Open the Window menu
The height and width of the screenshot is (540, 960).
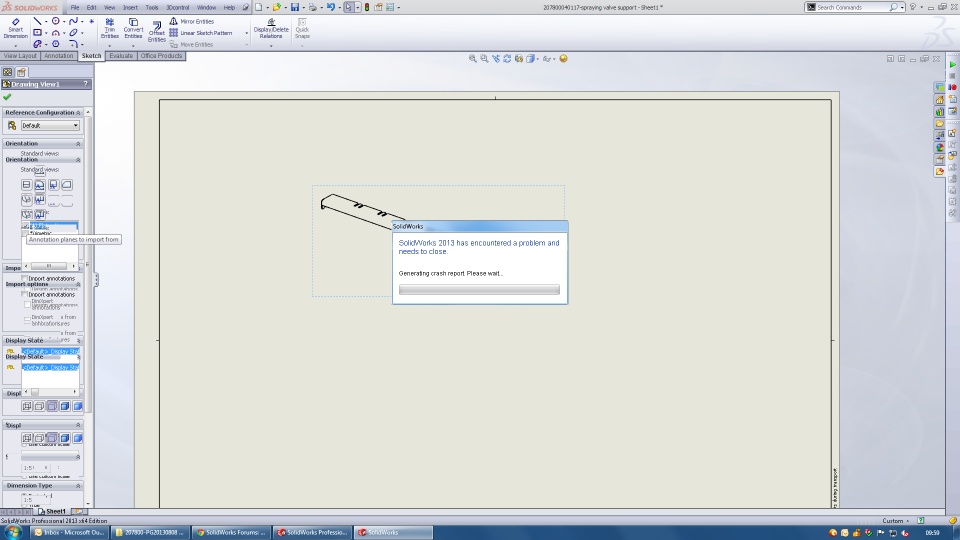[x=206, y=7]
